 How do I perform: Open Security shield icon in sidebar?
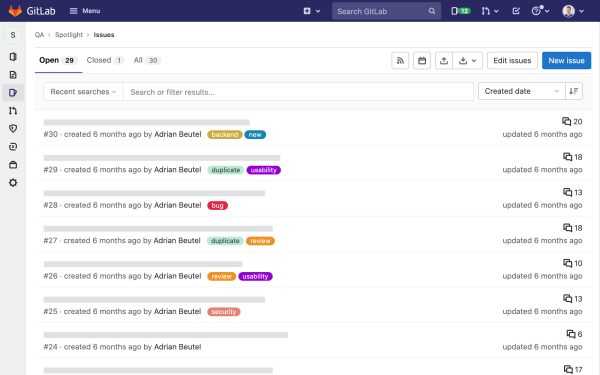[13, 129]
